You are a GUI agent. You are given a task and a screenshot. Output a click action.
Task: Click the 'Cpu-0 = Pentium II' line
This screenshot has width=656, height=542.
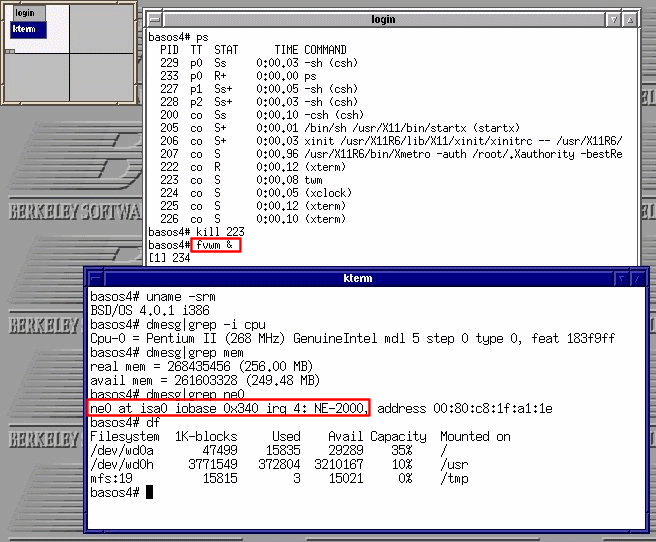[352, 338]
